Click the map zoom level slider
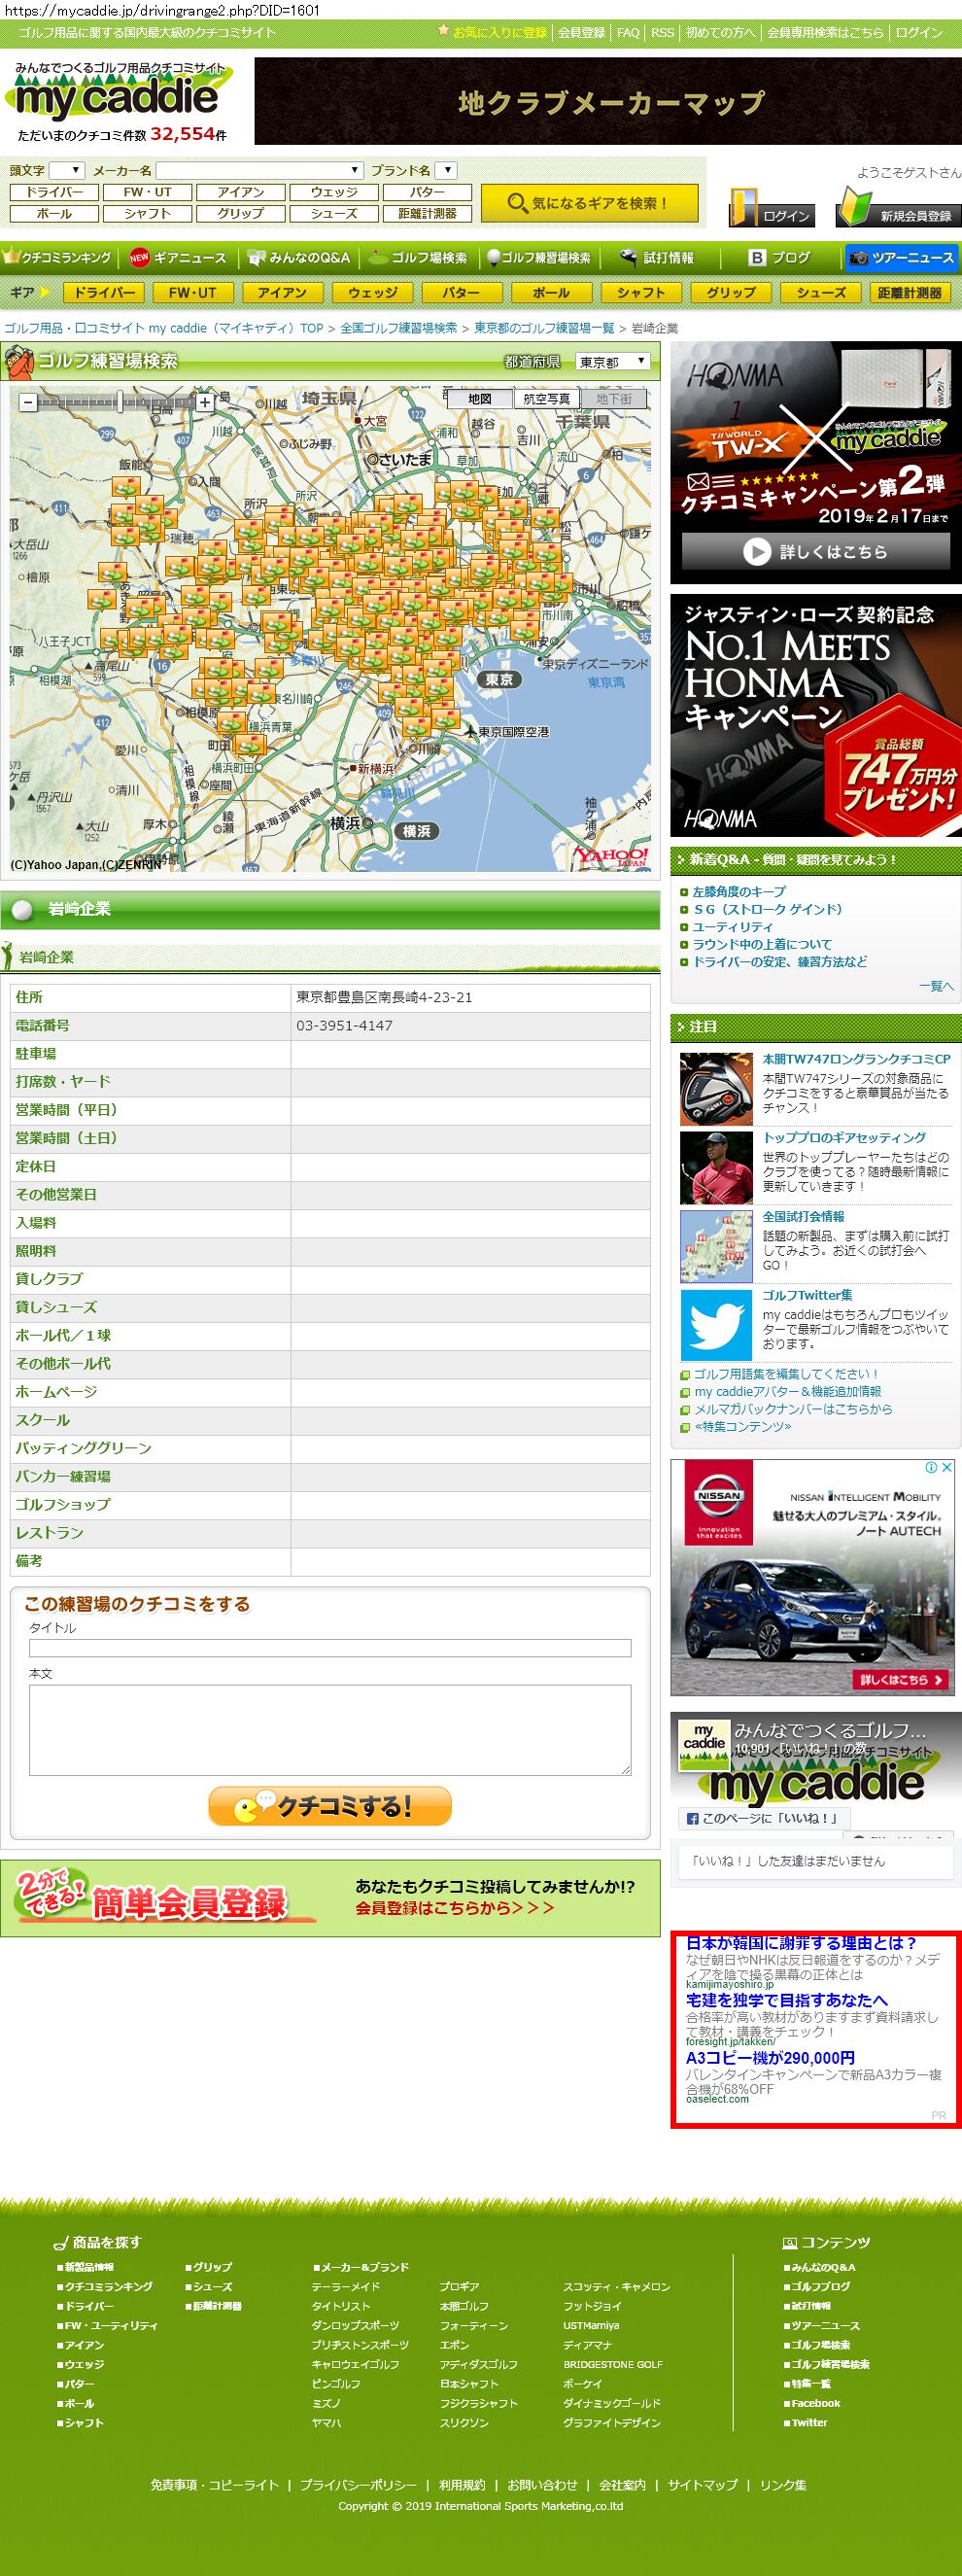The height and width of the screenshot is (2576, 962). pos(118,402)
